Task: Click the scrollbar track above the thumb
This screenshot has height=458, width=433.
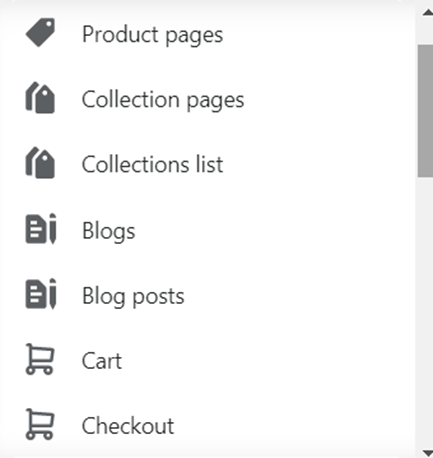Action: pos(426,32)
